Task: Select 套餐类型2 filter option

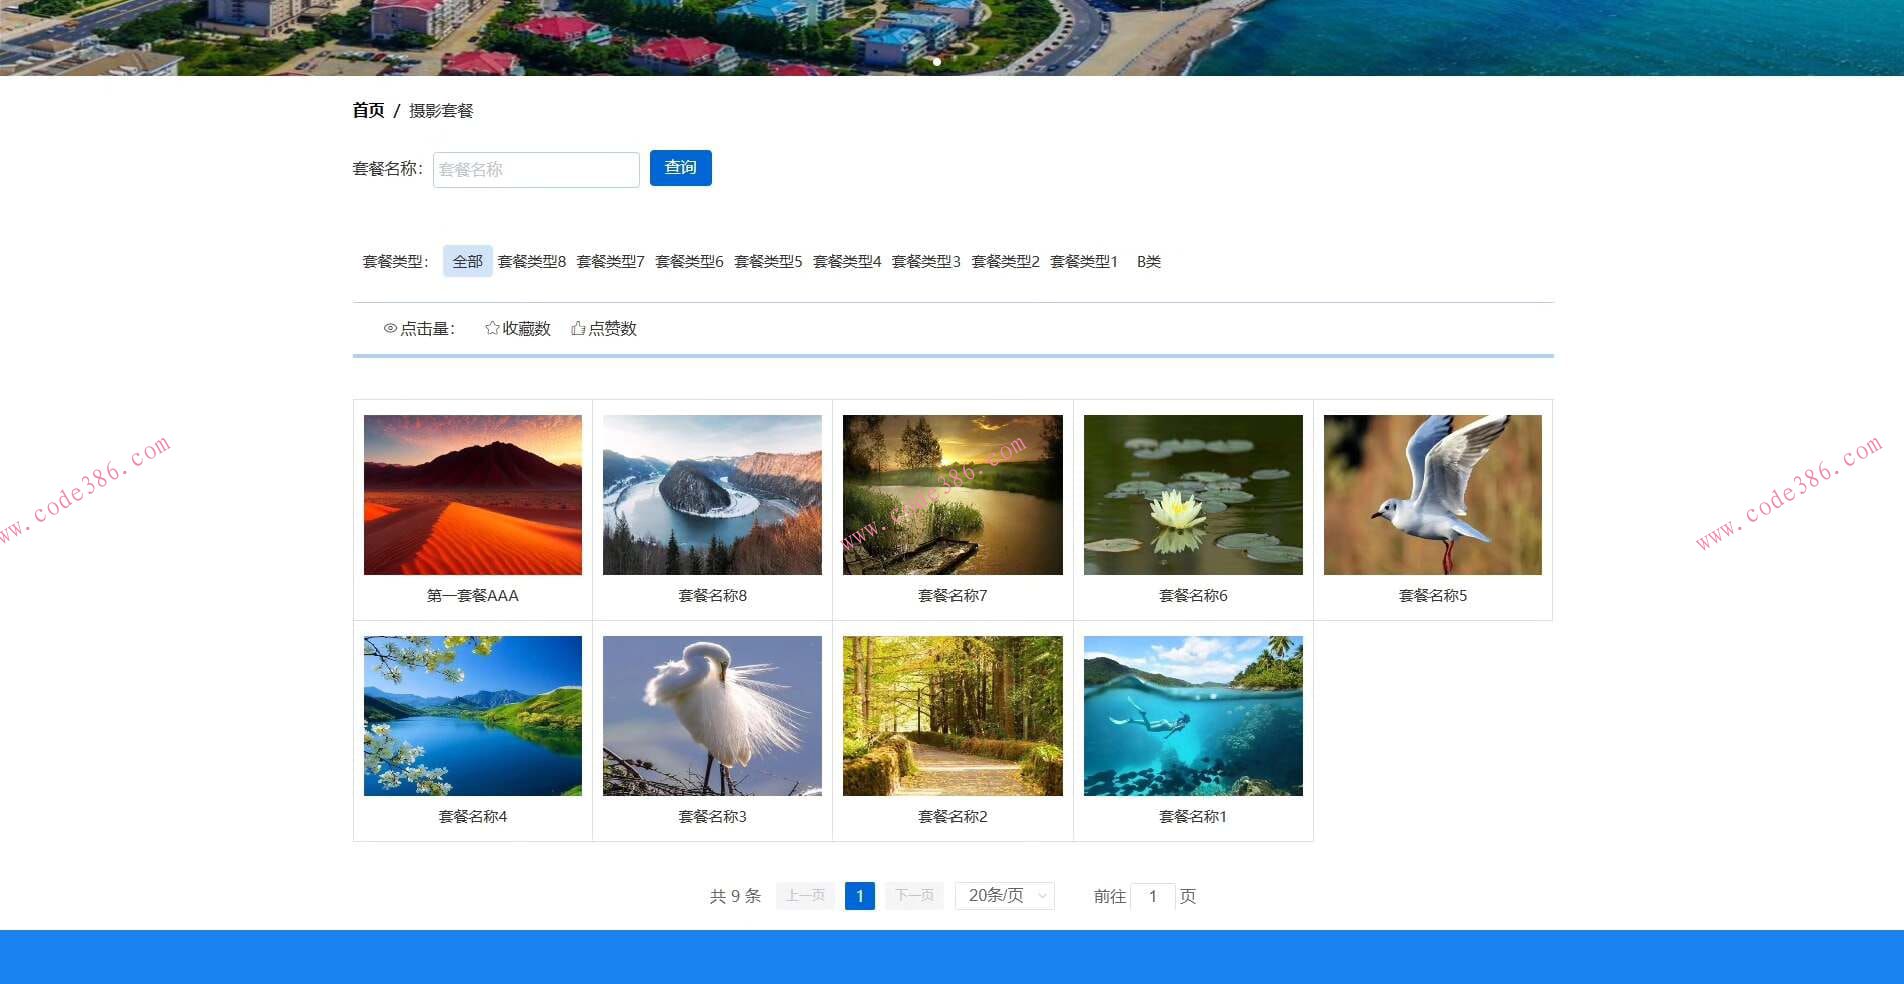Action: [1005, 261]
